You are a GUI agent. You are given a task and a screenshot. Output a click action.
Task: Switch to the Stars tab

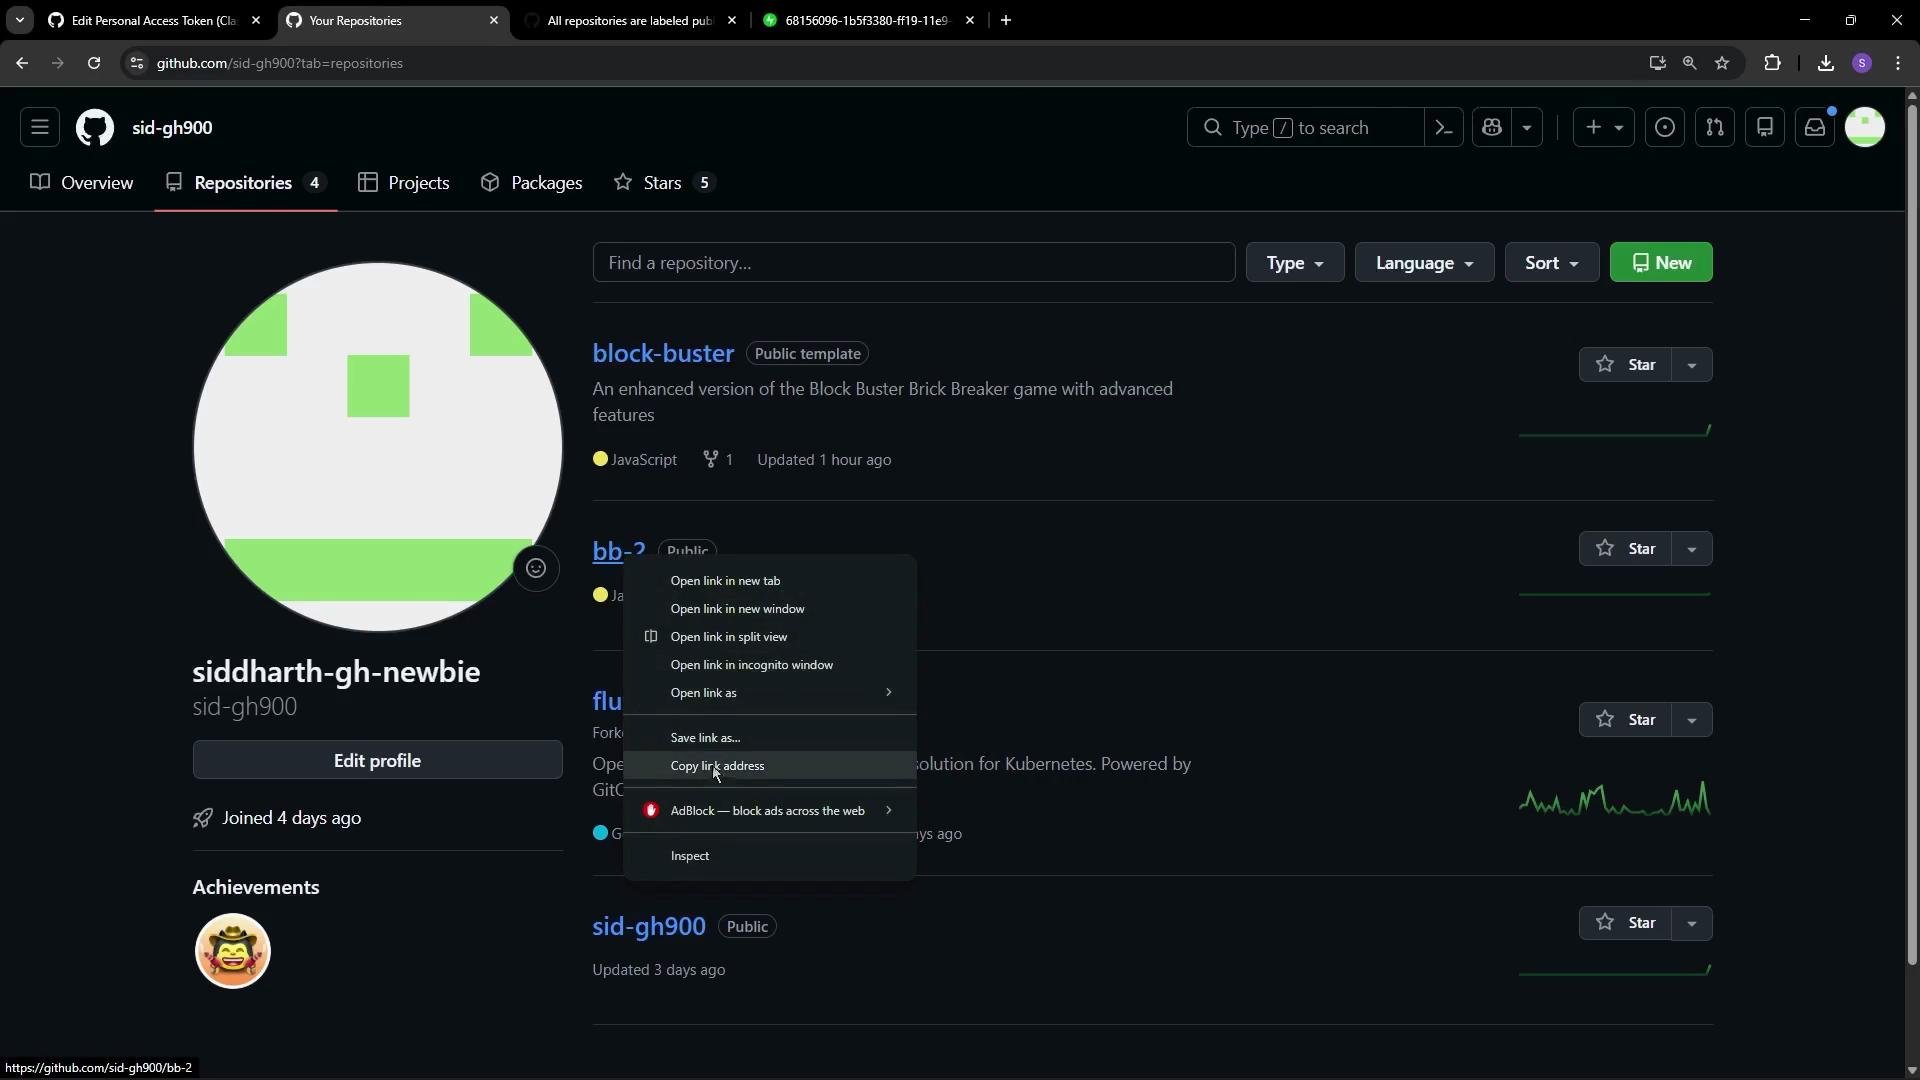coord(664,182)
